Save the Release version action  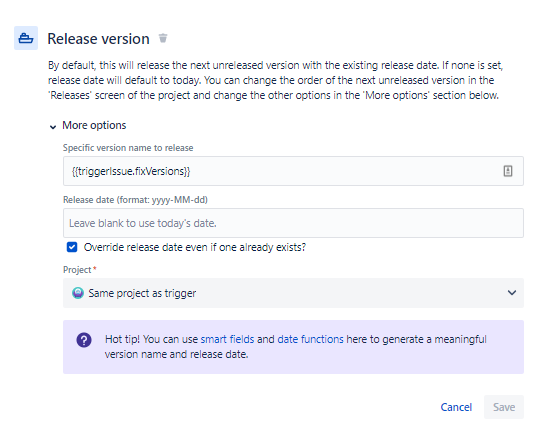pos(504,407)
